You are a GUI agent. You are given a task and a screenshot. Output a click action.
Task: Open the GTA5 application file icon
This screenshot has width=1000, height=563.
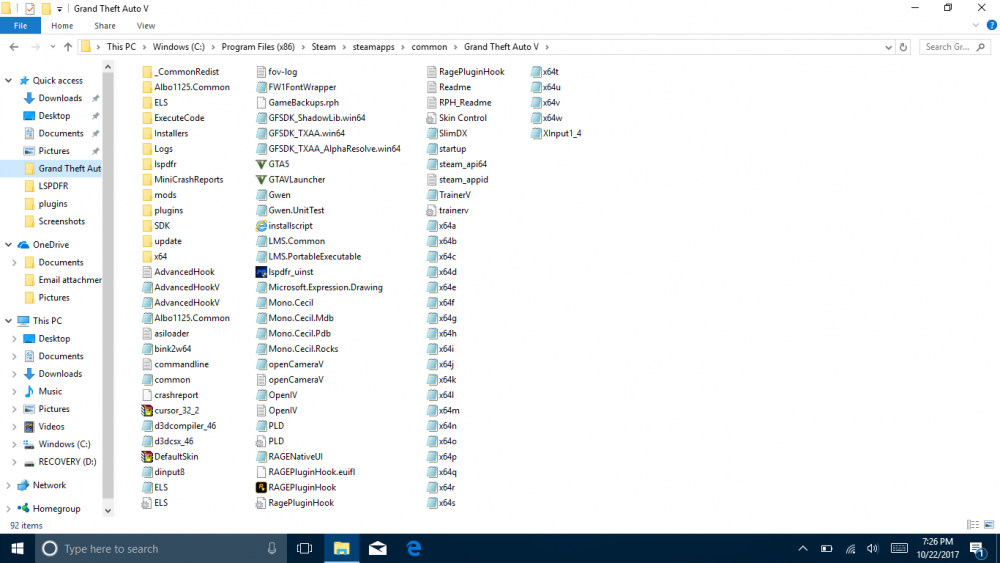pos(261,164)
